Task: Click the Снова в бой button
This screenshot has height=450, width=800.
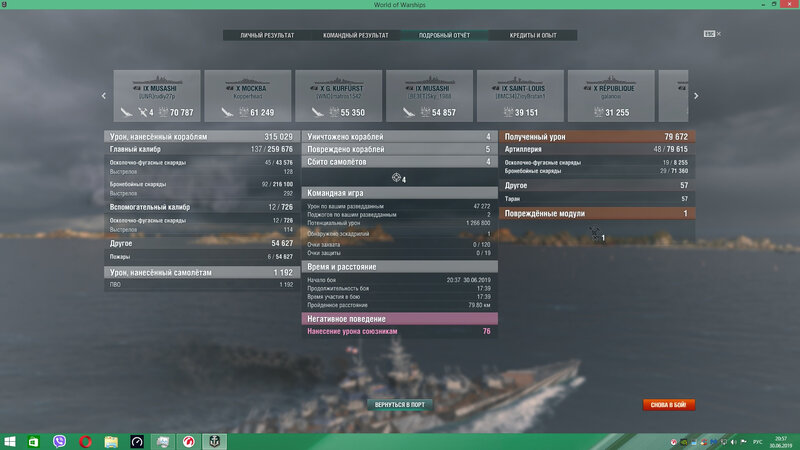Action: (x=668, y=405)
